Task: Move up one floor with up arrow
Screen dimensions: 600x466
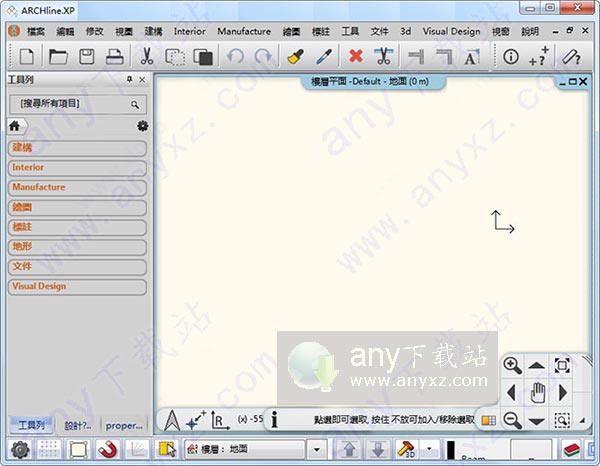Action: pos(349,450)
